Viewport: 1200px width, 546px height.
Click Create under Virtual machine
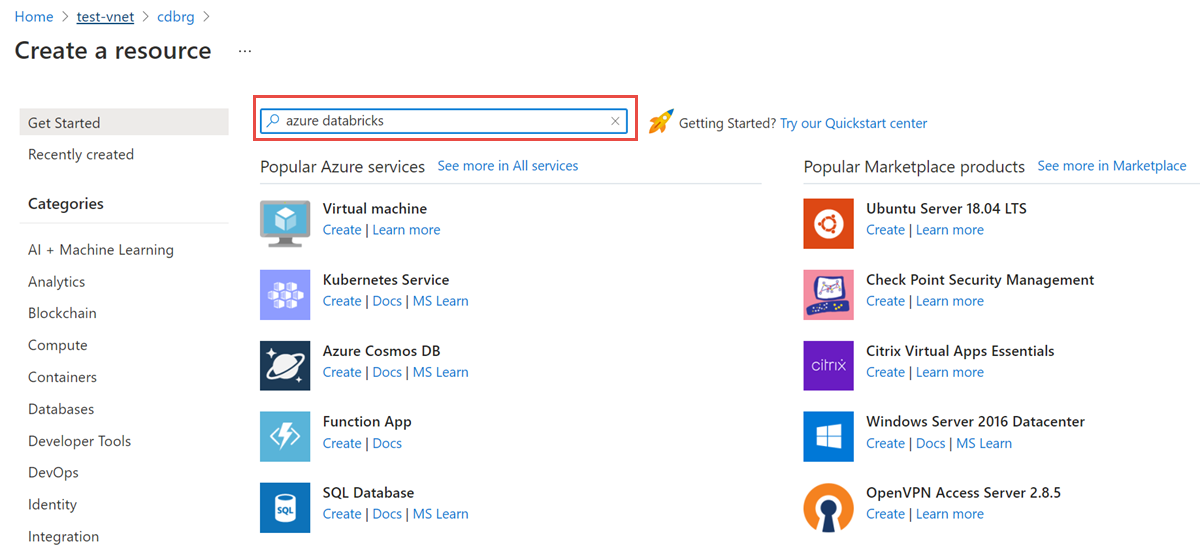(x=342, y=230)
